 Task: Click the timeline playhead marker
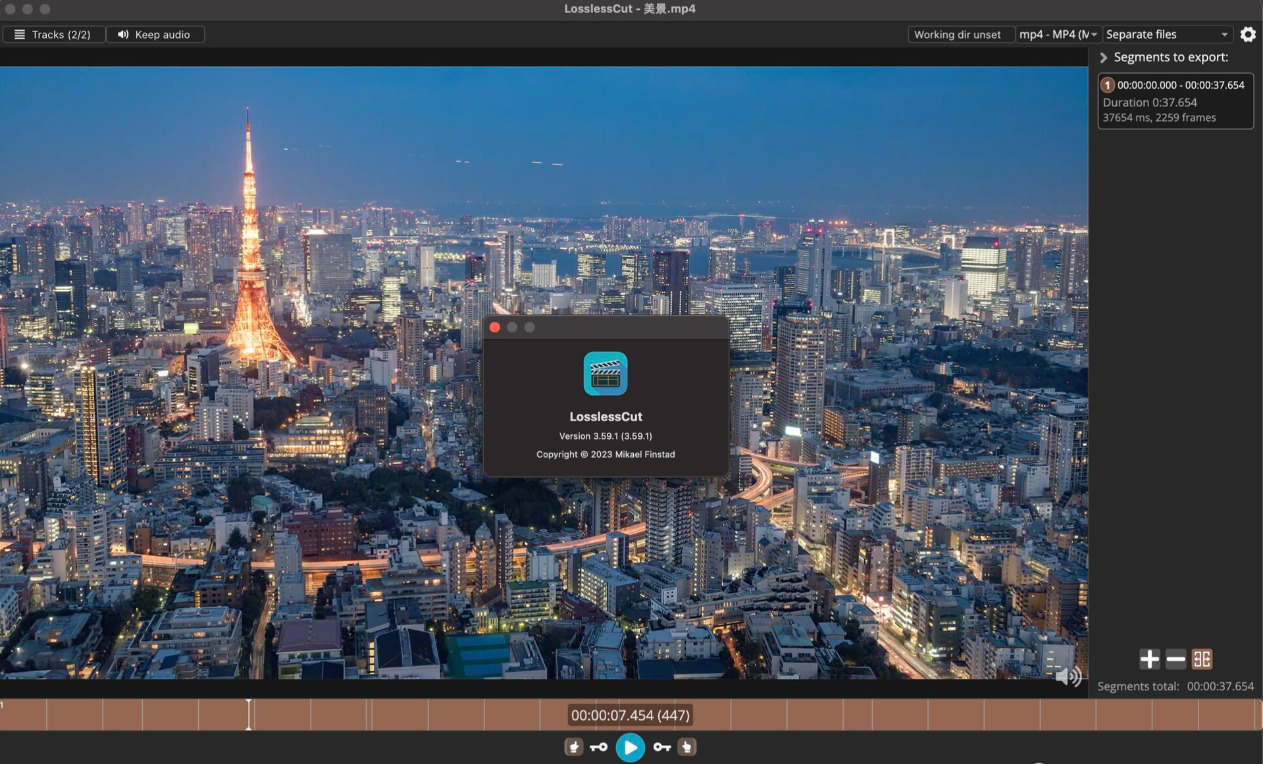tap(249, 714)
